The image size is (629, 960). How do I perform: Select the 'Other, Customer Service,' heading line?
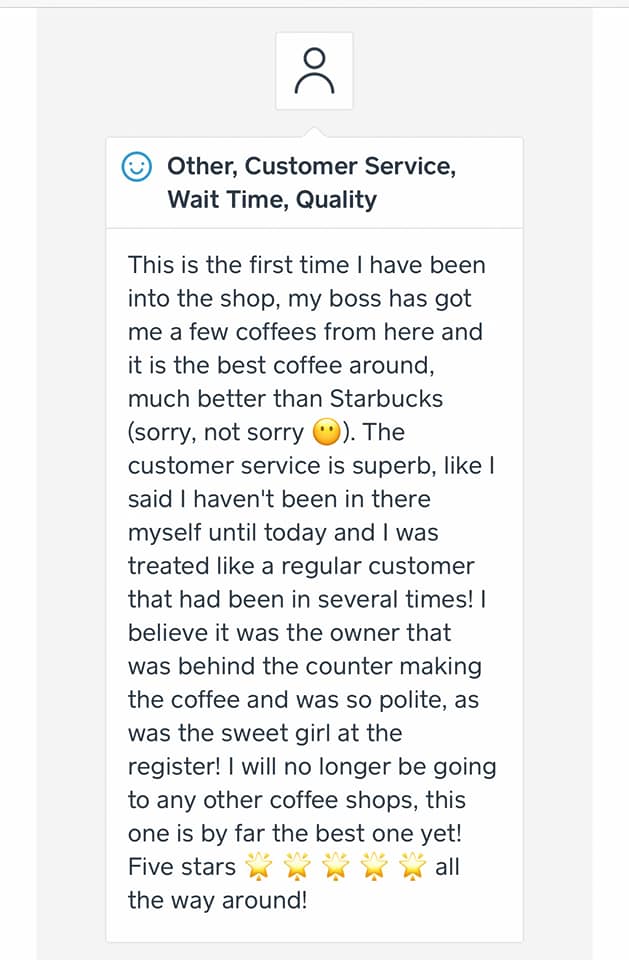312,167
